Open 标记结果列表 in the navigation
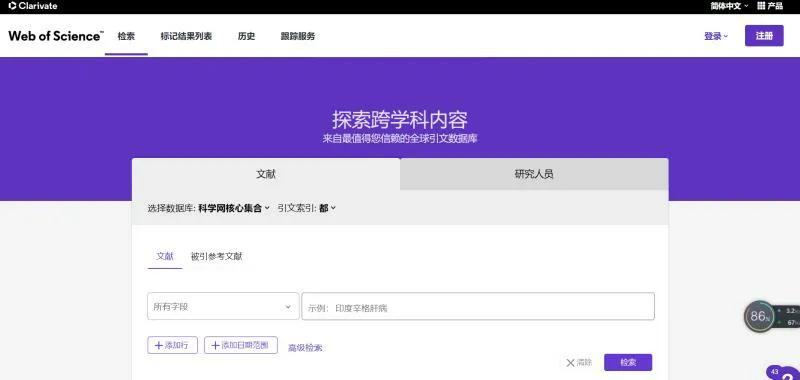 [186, 36]
